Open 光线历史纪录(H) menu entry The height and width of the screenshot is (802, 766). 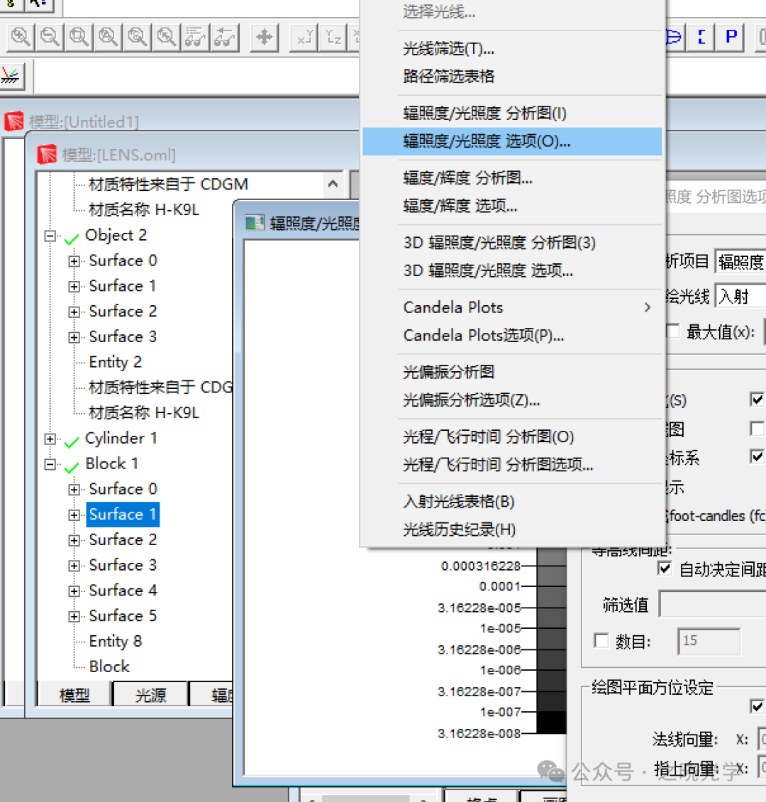click(x=512, y=529)
